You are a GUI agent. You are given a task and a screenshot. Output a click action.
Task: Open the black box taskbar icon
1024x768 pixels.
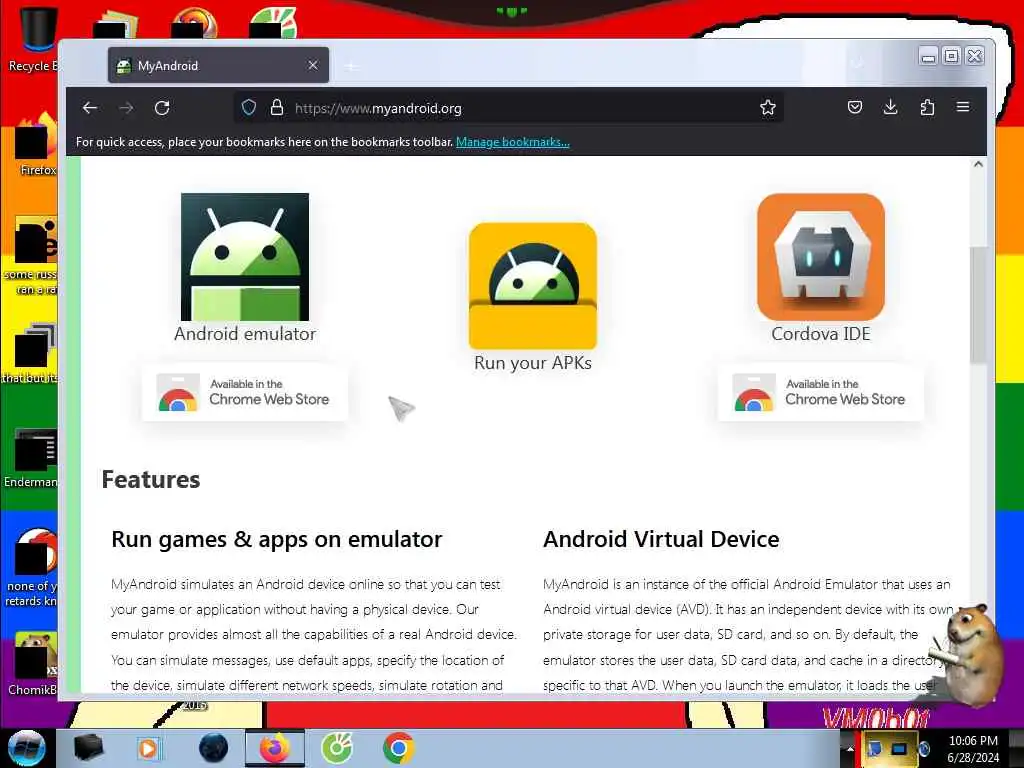[x=88, y=748]
